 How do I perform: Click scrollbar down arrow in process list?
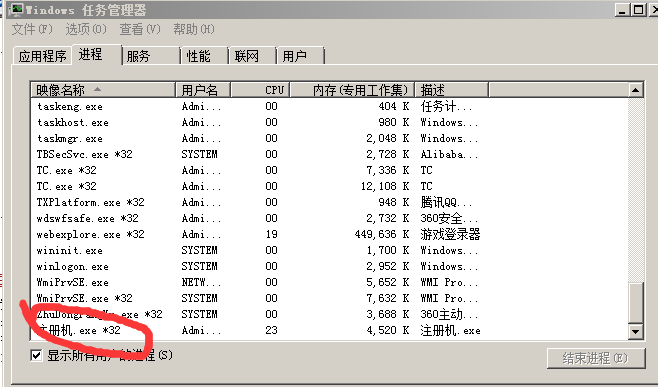[x=636, y=332]
